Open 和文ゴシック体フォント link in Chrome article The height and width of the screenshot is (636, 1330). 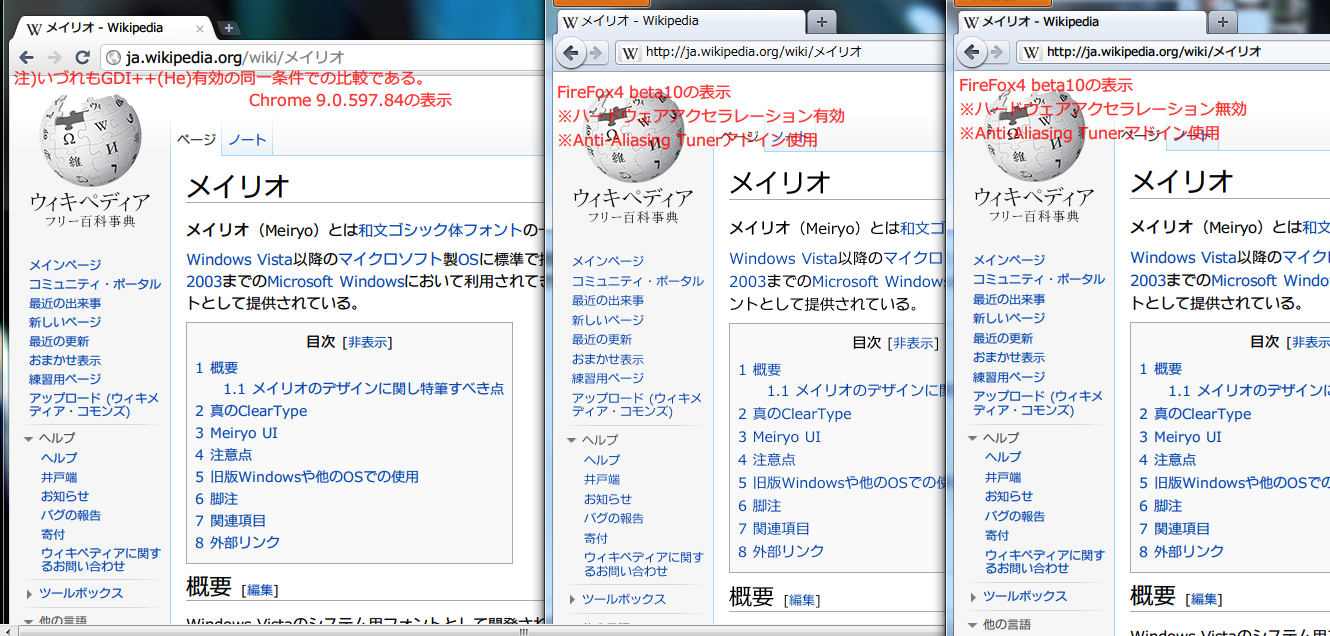[x=441, y=230]
